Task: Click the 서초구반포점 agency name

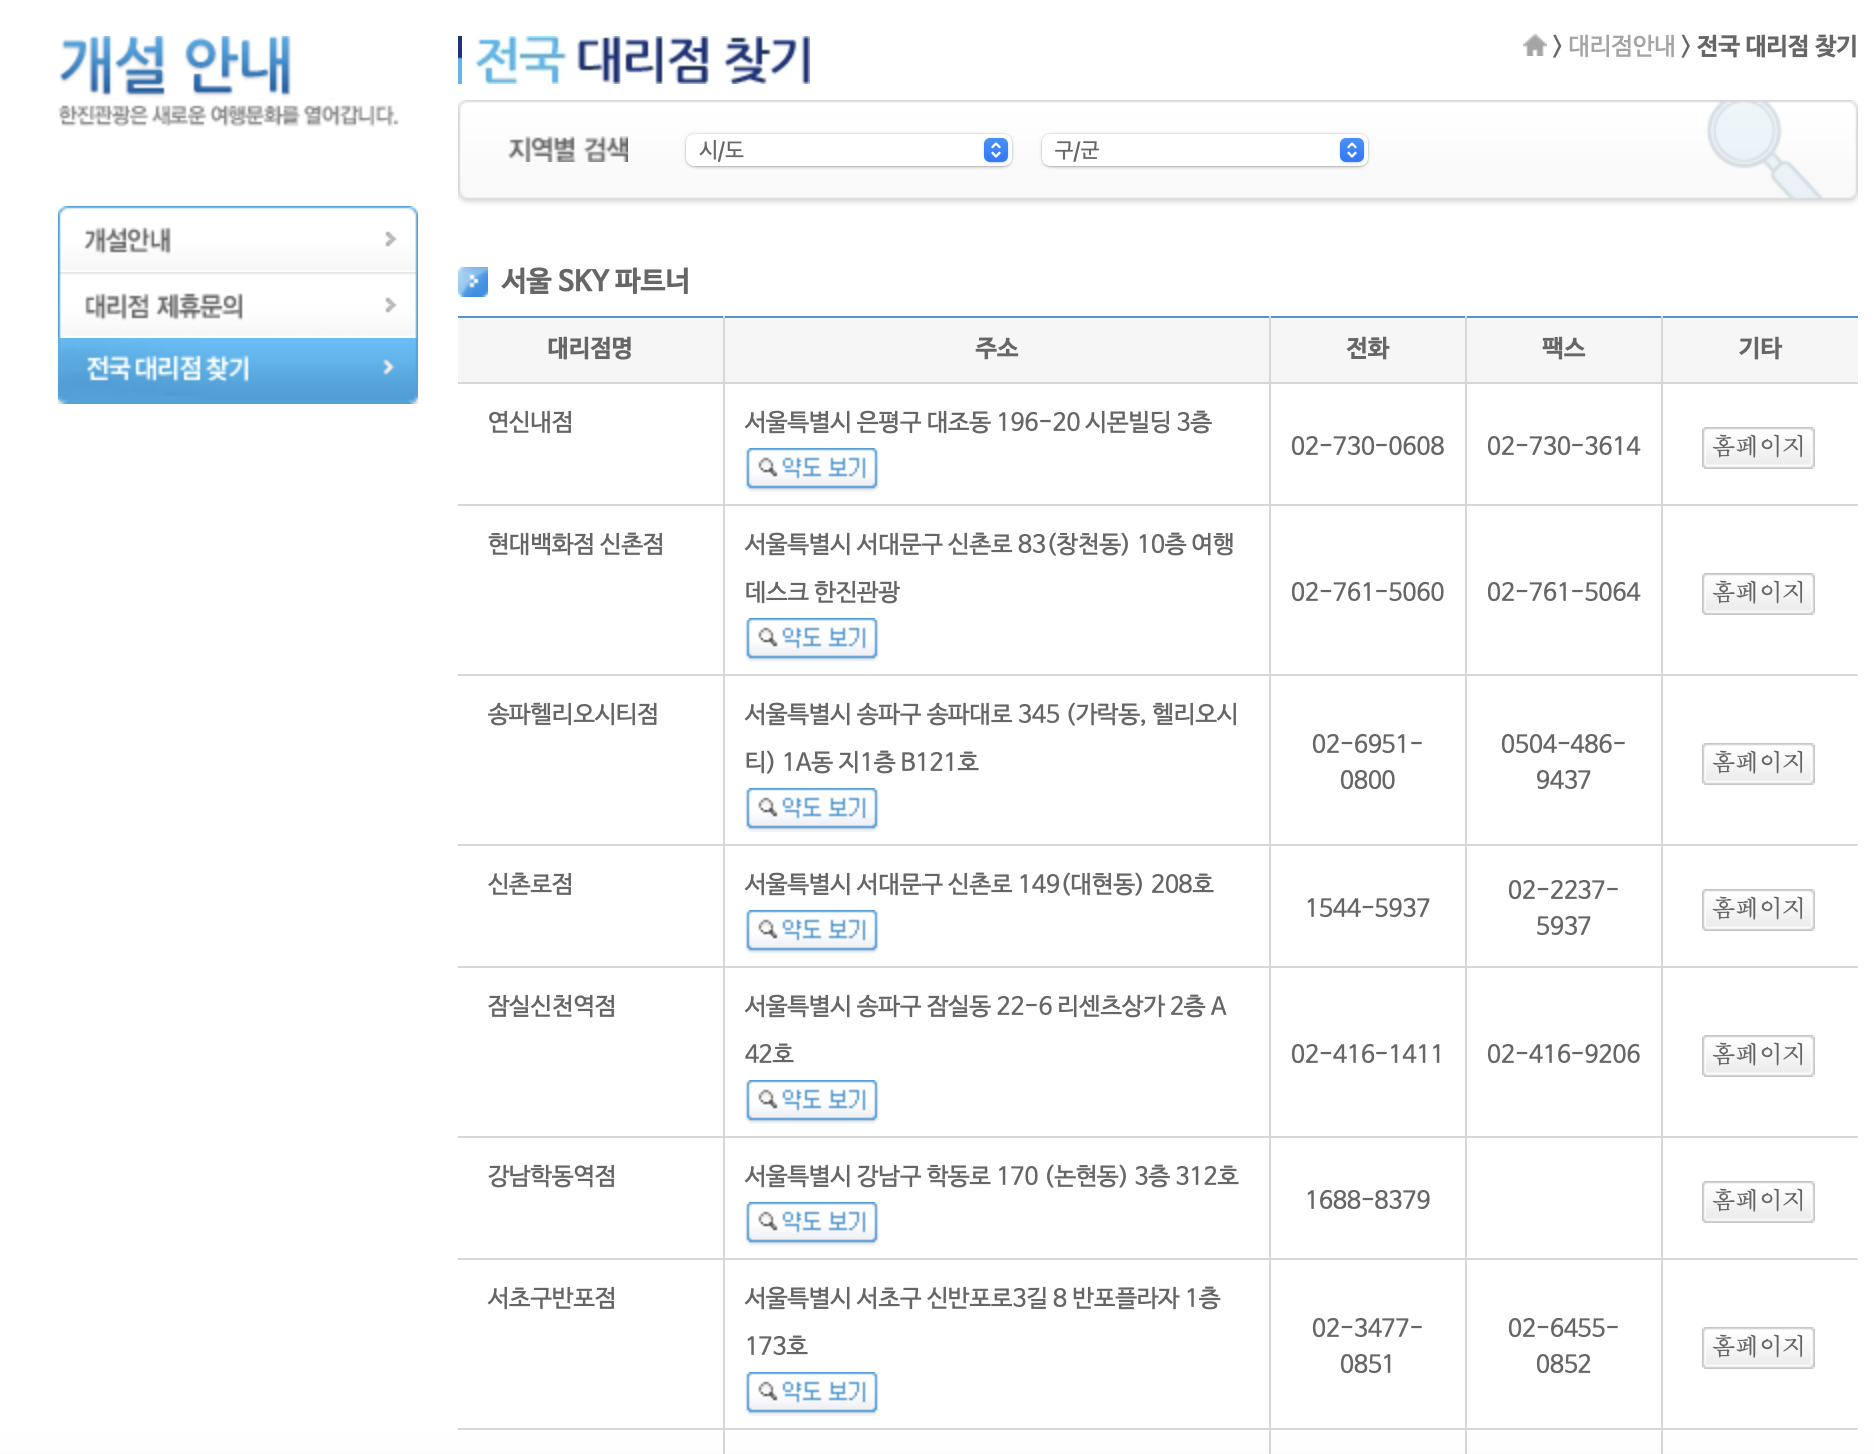Action: coord(551,1298)
